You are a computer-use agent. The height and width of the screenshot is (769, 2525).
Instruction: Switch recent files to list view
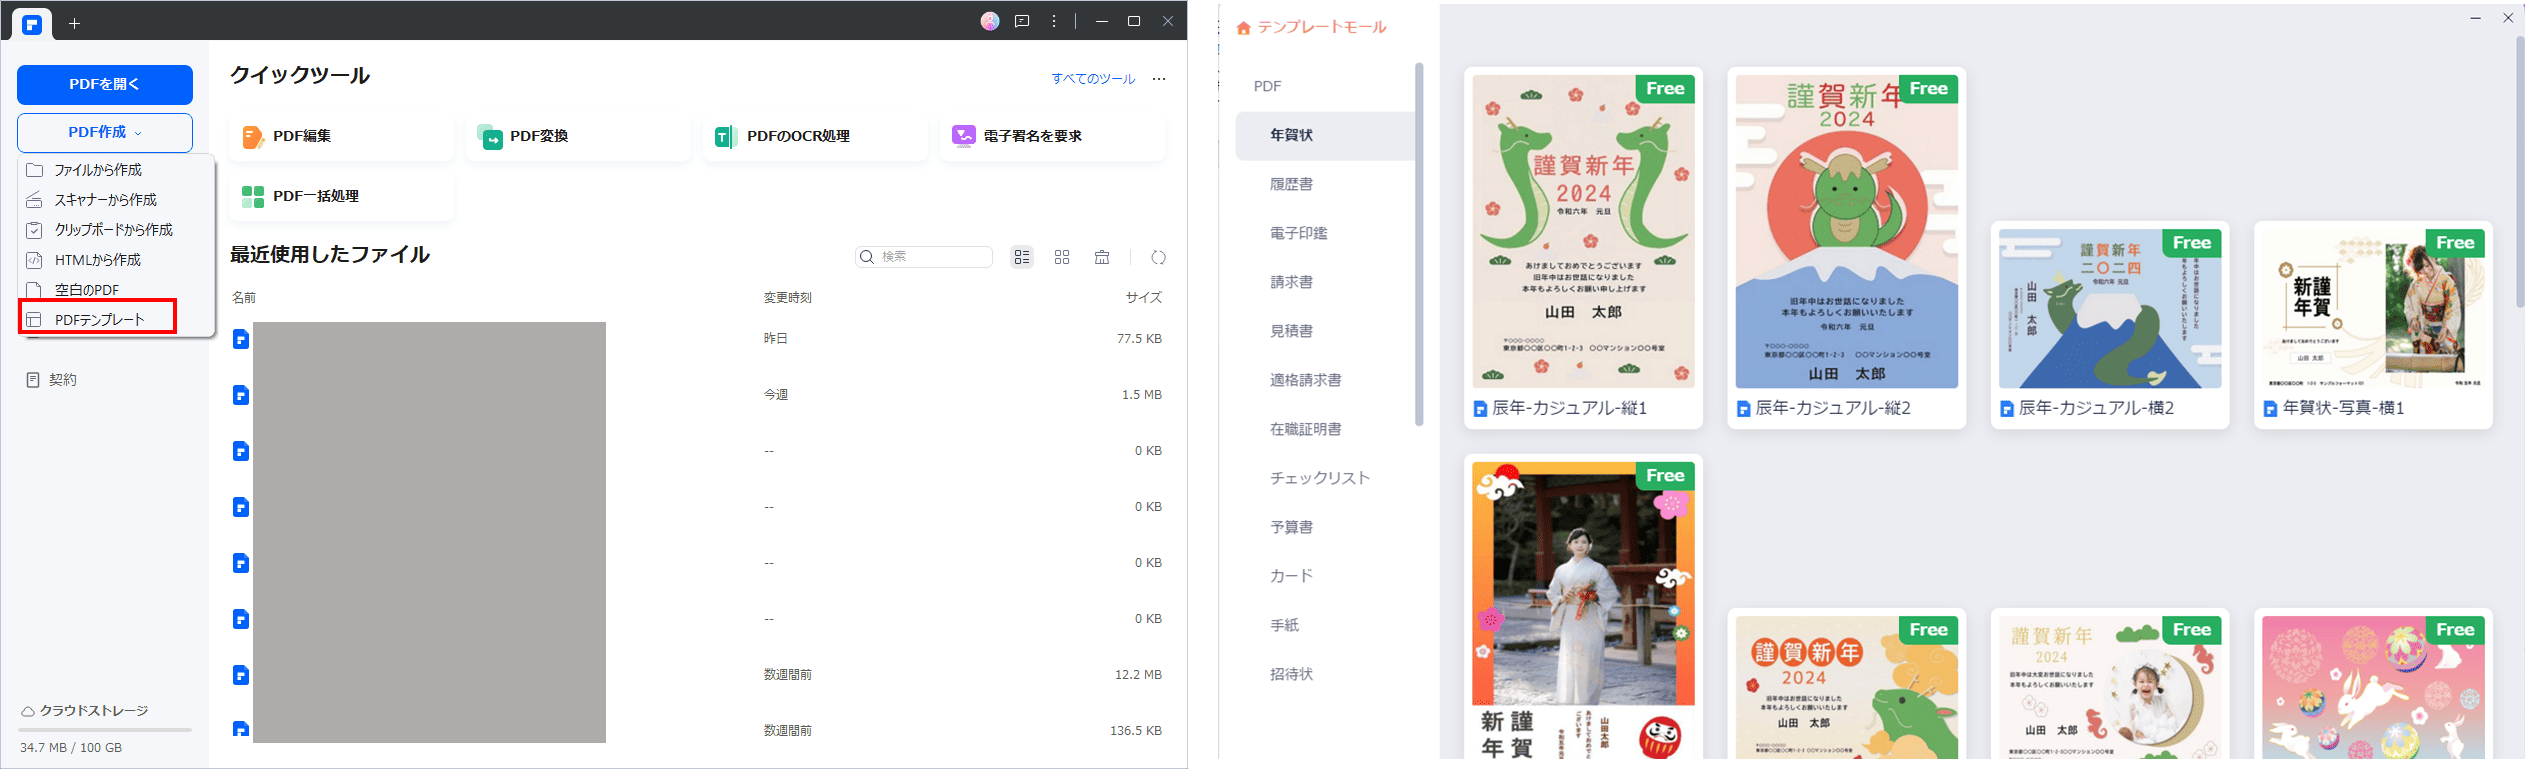(x=1022, y=257)
